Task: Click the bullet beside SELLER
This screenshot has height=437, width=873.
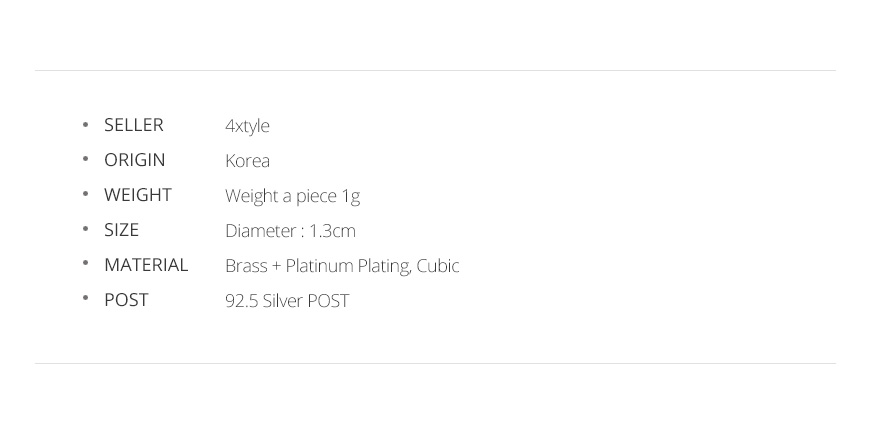Action: (x=85, y=124)
